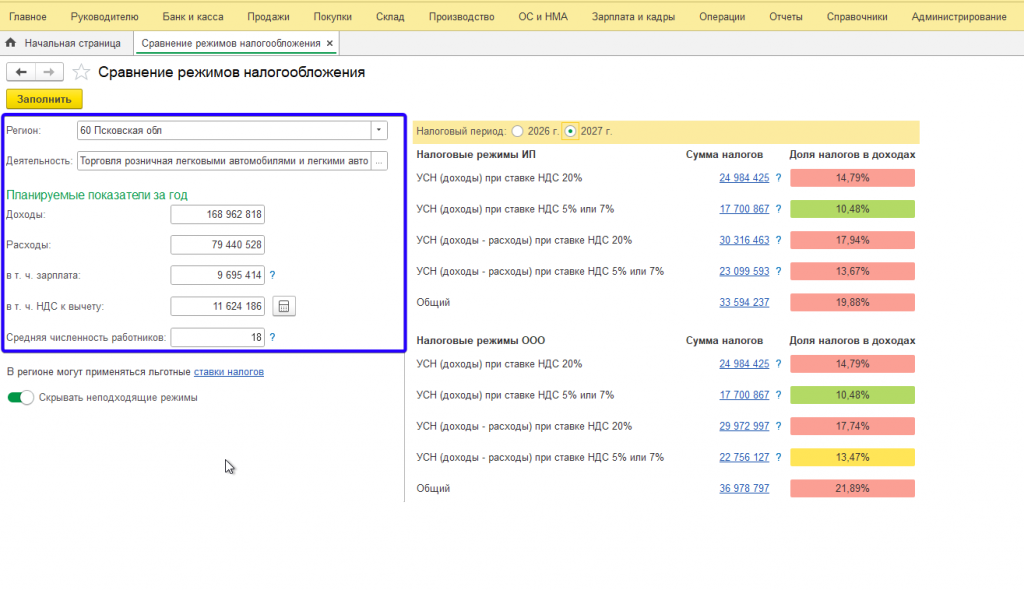Show help for в т. ч. зарплата field
Viewport: 1024px width, 590px height.
(272, 275)
